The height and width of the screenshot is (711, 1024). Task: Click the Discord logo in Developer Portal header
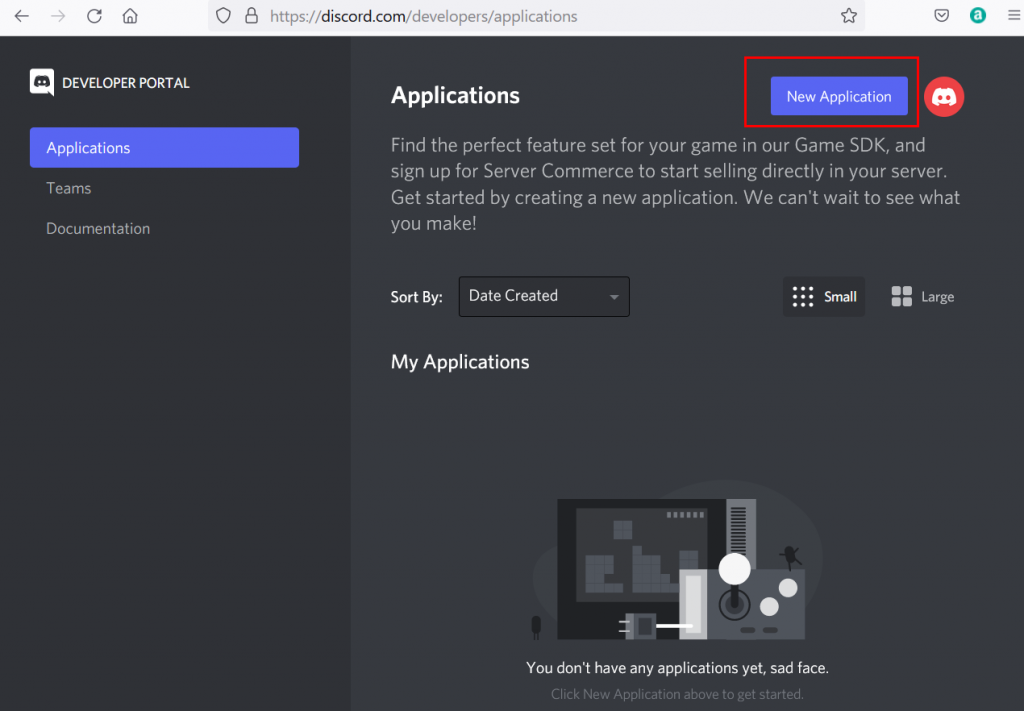point(42,82)
